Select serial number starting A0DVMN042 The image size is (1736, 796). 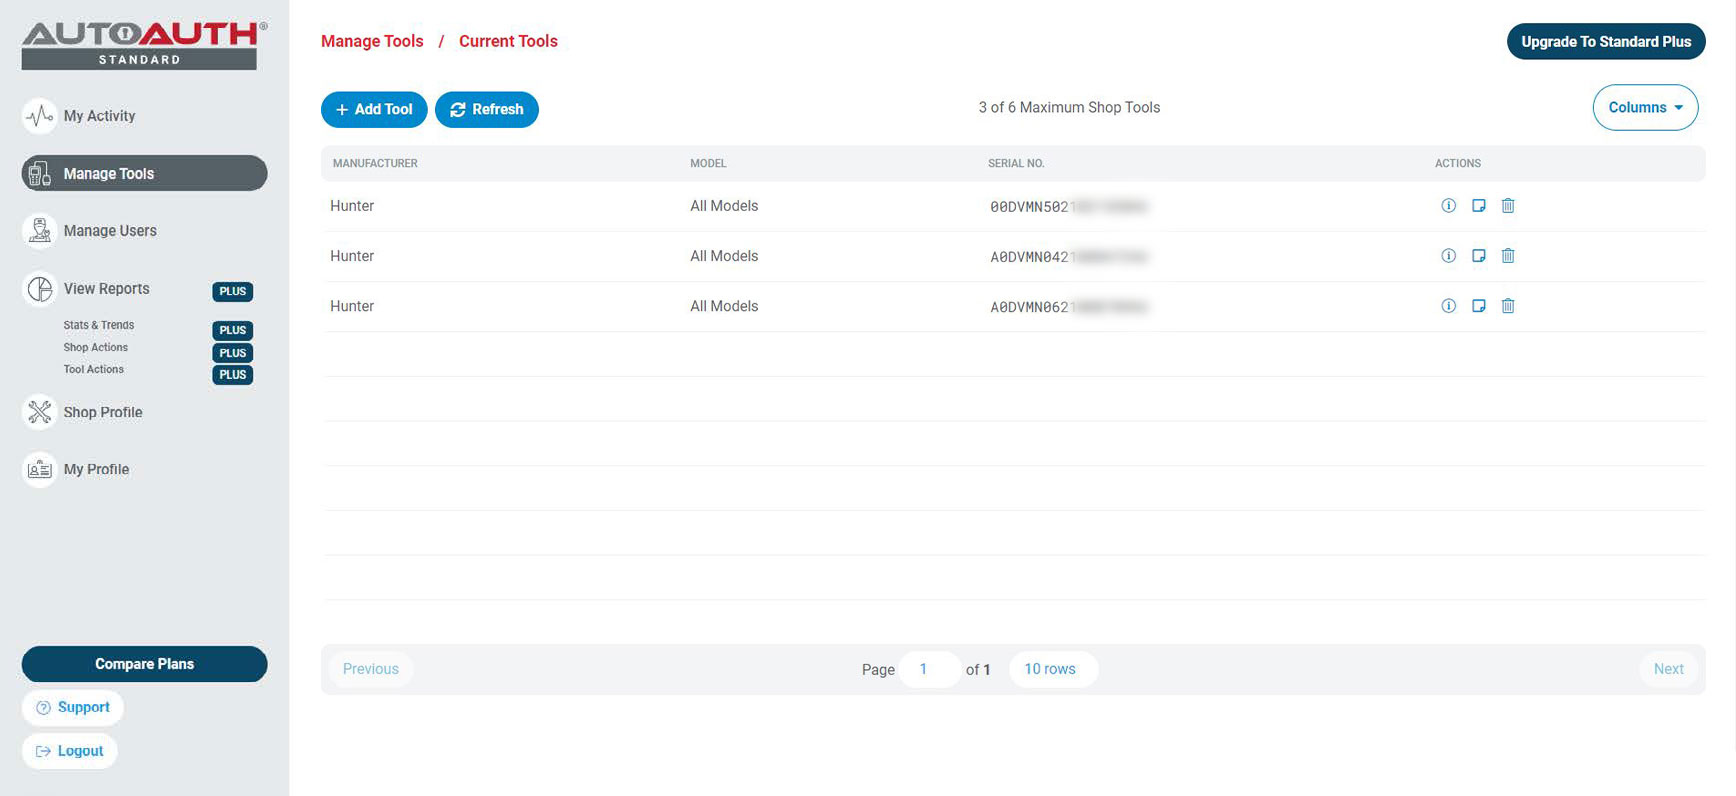(x=1069, y=257)
